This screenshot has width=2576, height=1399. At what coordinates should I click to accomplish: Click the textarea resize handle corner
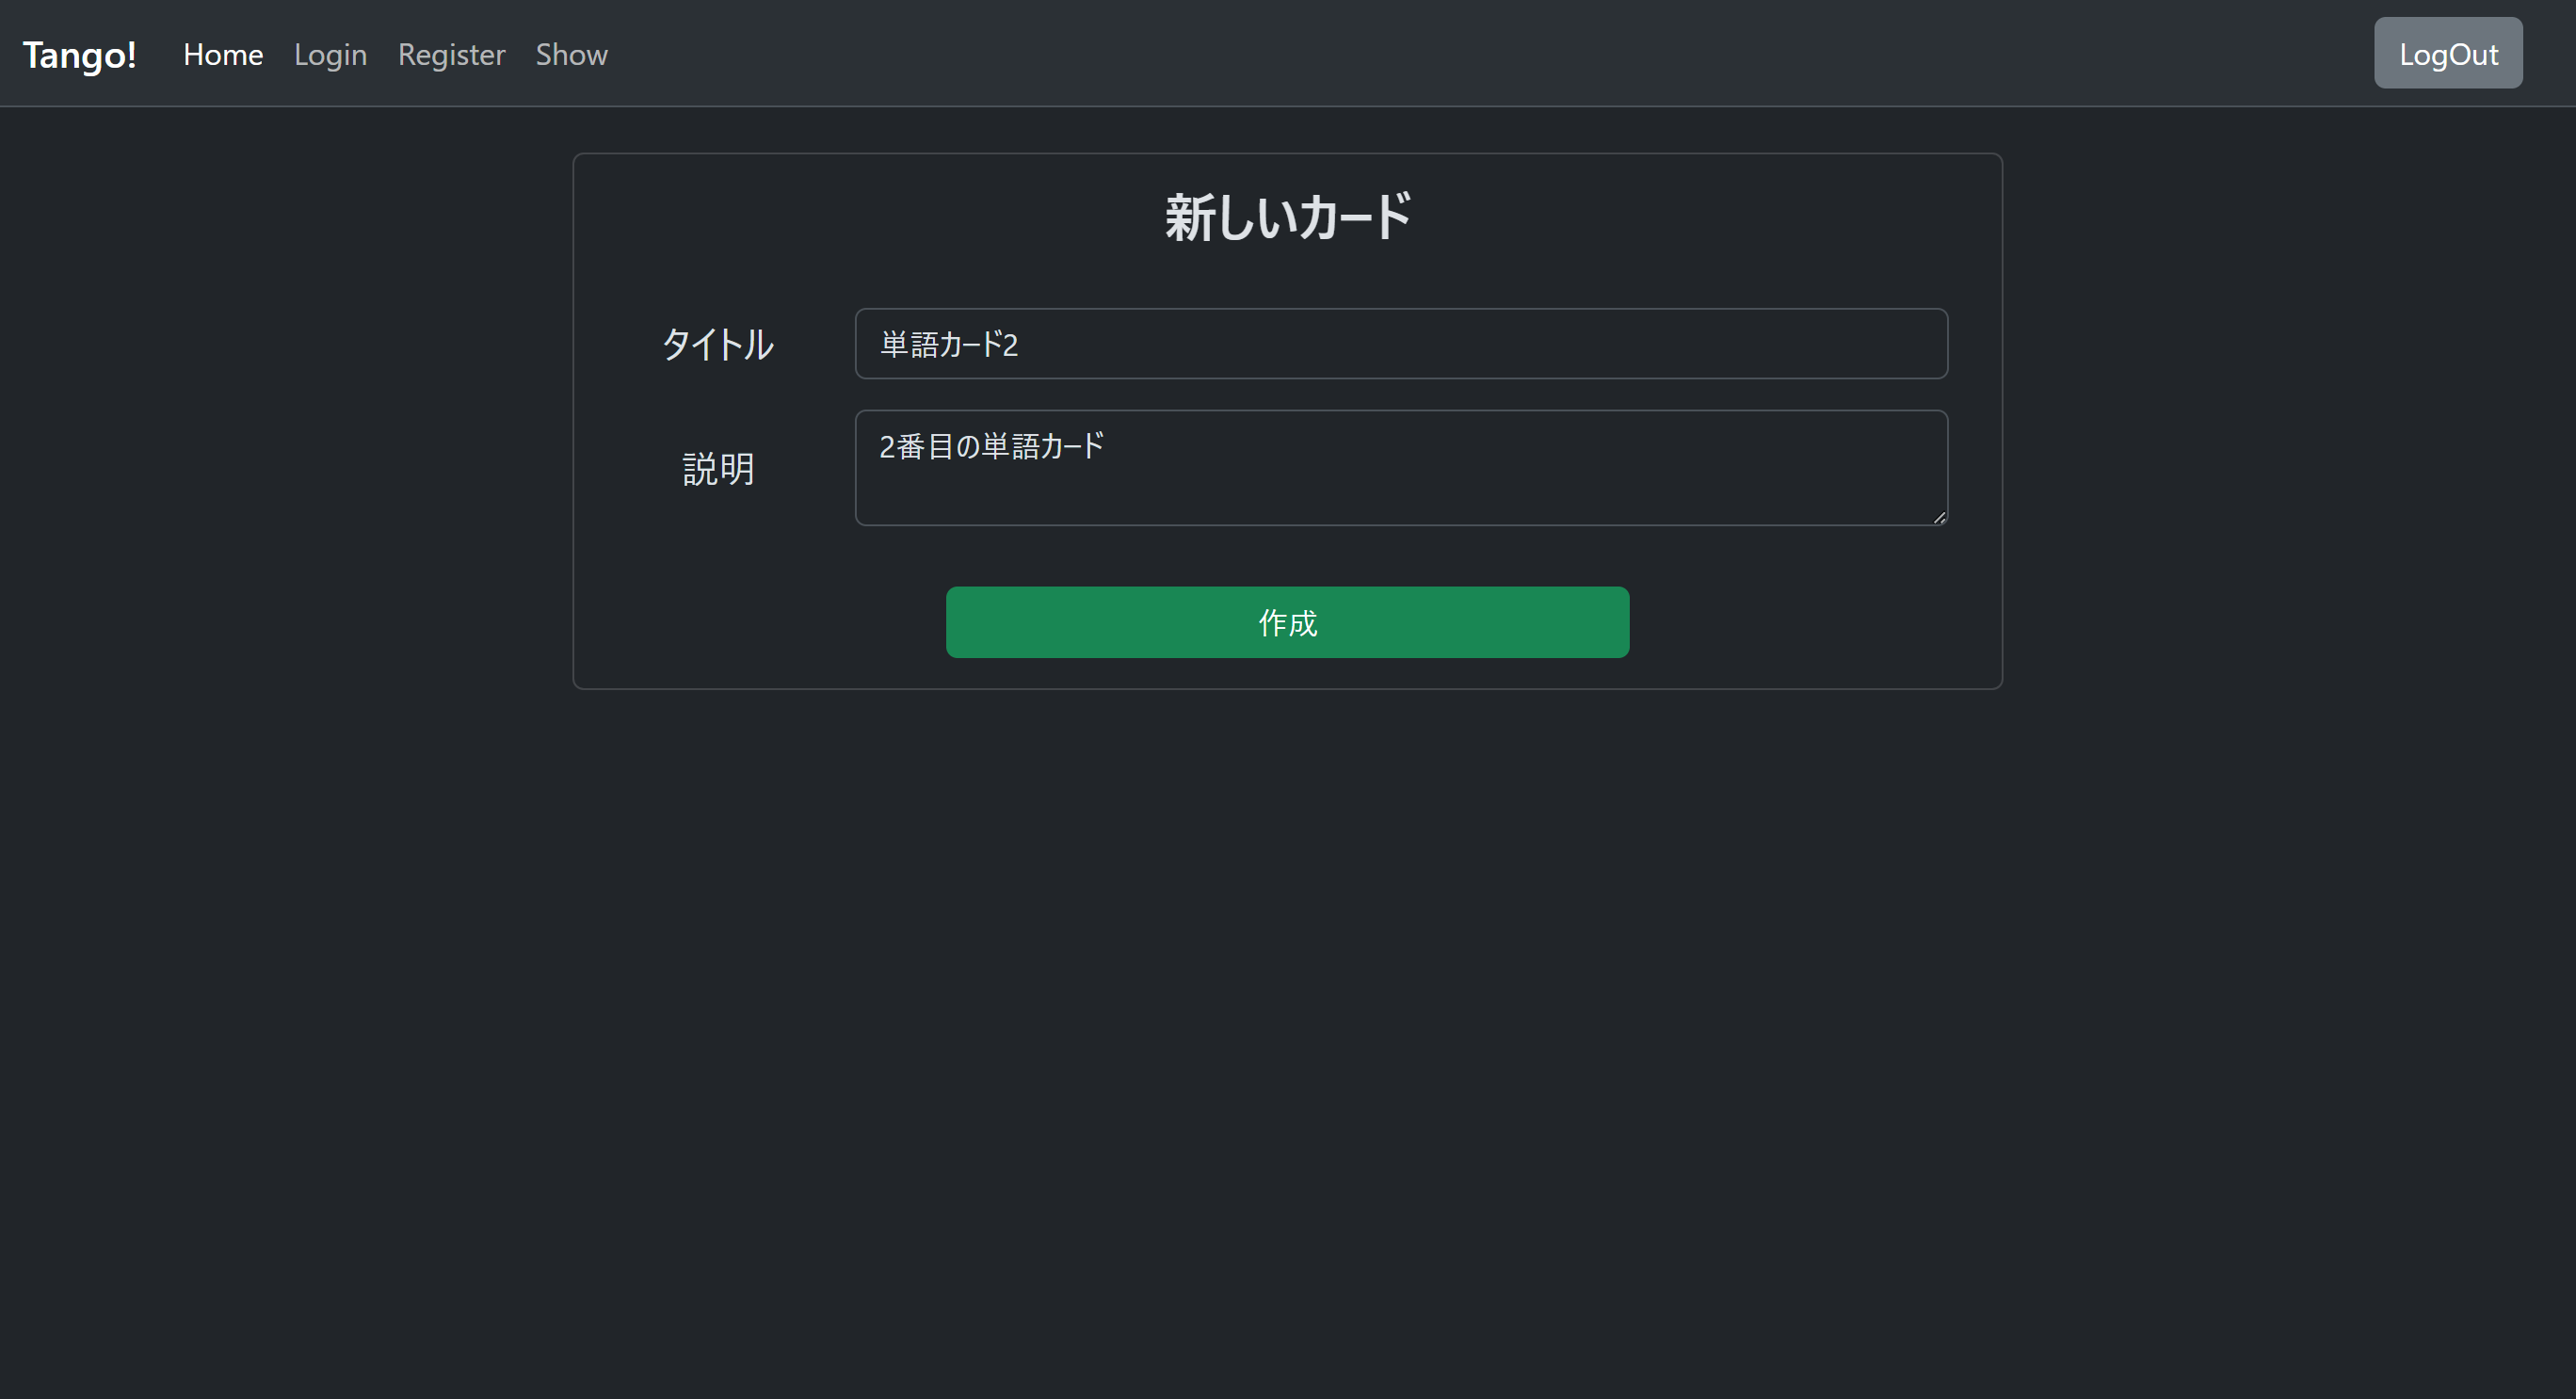pos(1939,517)
